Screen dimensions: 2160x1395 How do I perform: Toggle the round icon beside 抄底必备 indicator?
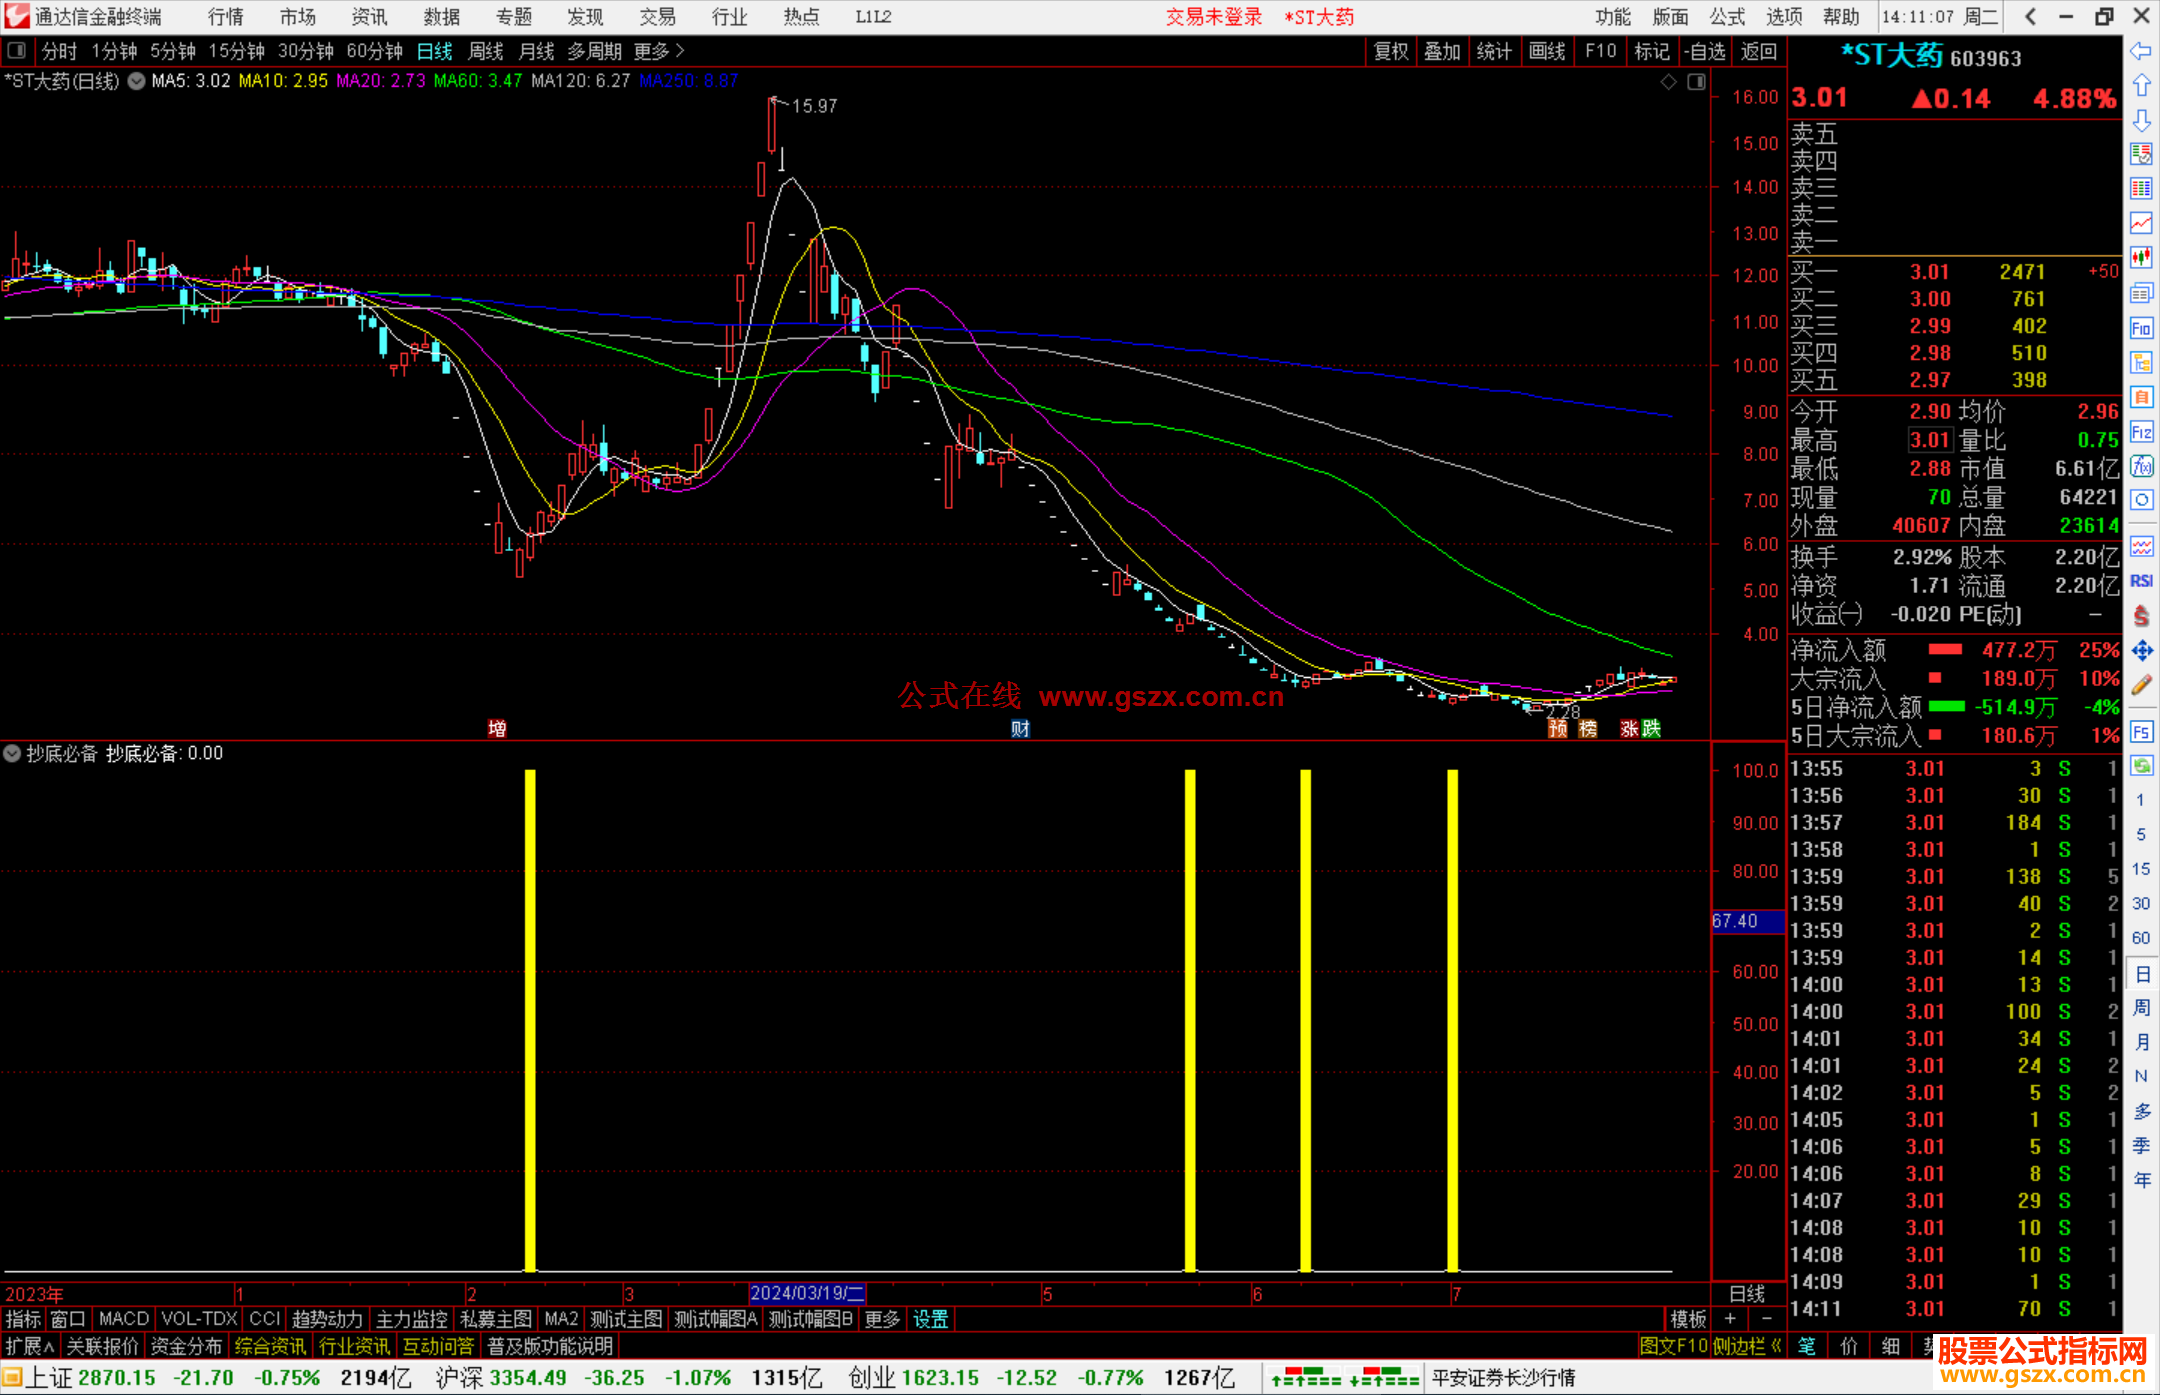(12, 753)
